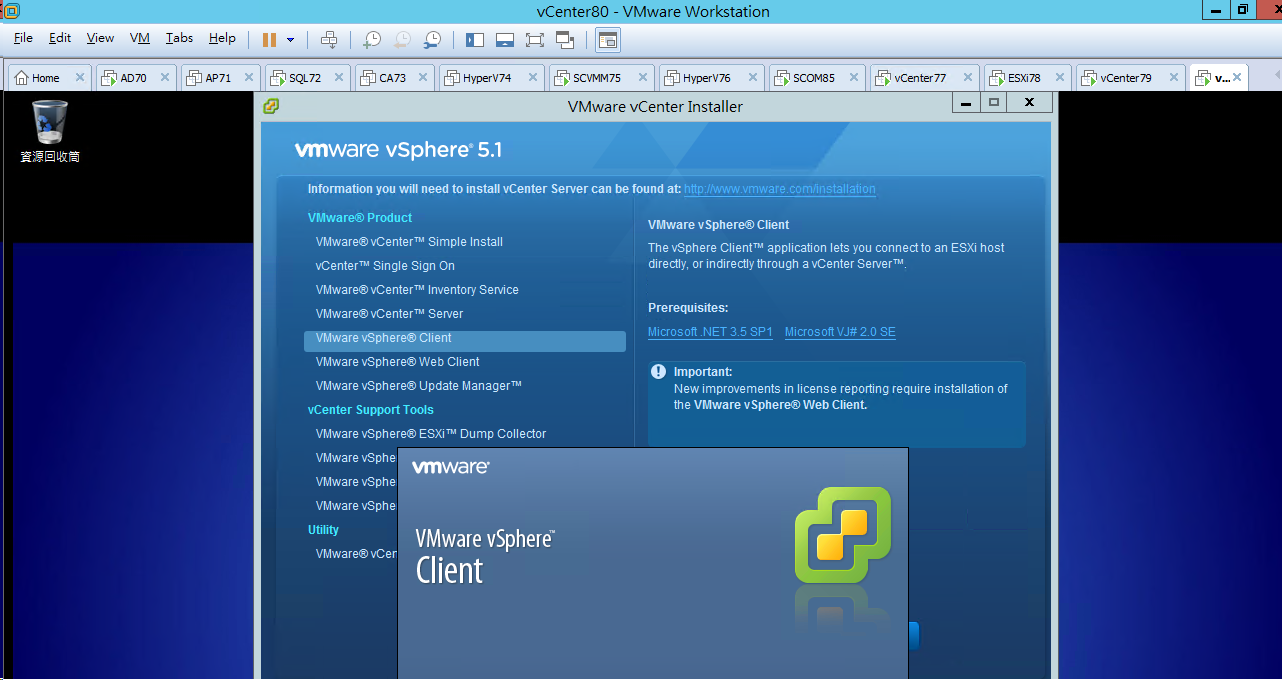Select VMware vCenter Inventory Service
1282x680 pixels.
pyautogui.click(x=417, y=290)
